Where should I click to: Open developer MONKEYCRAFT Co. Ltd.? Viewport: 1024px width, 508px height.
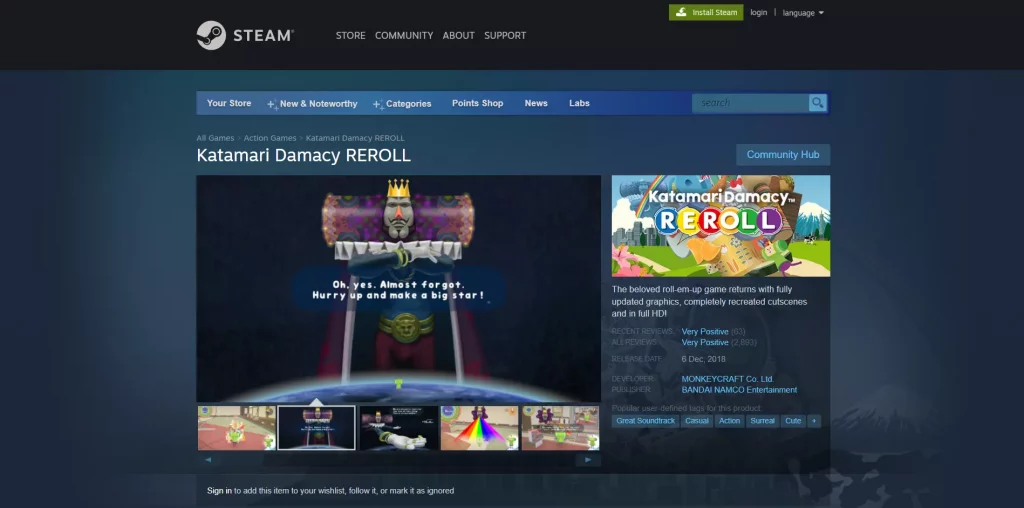(x=728, y=379)
